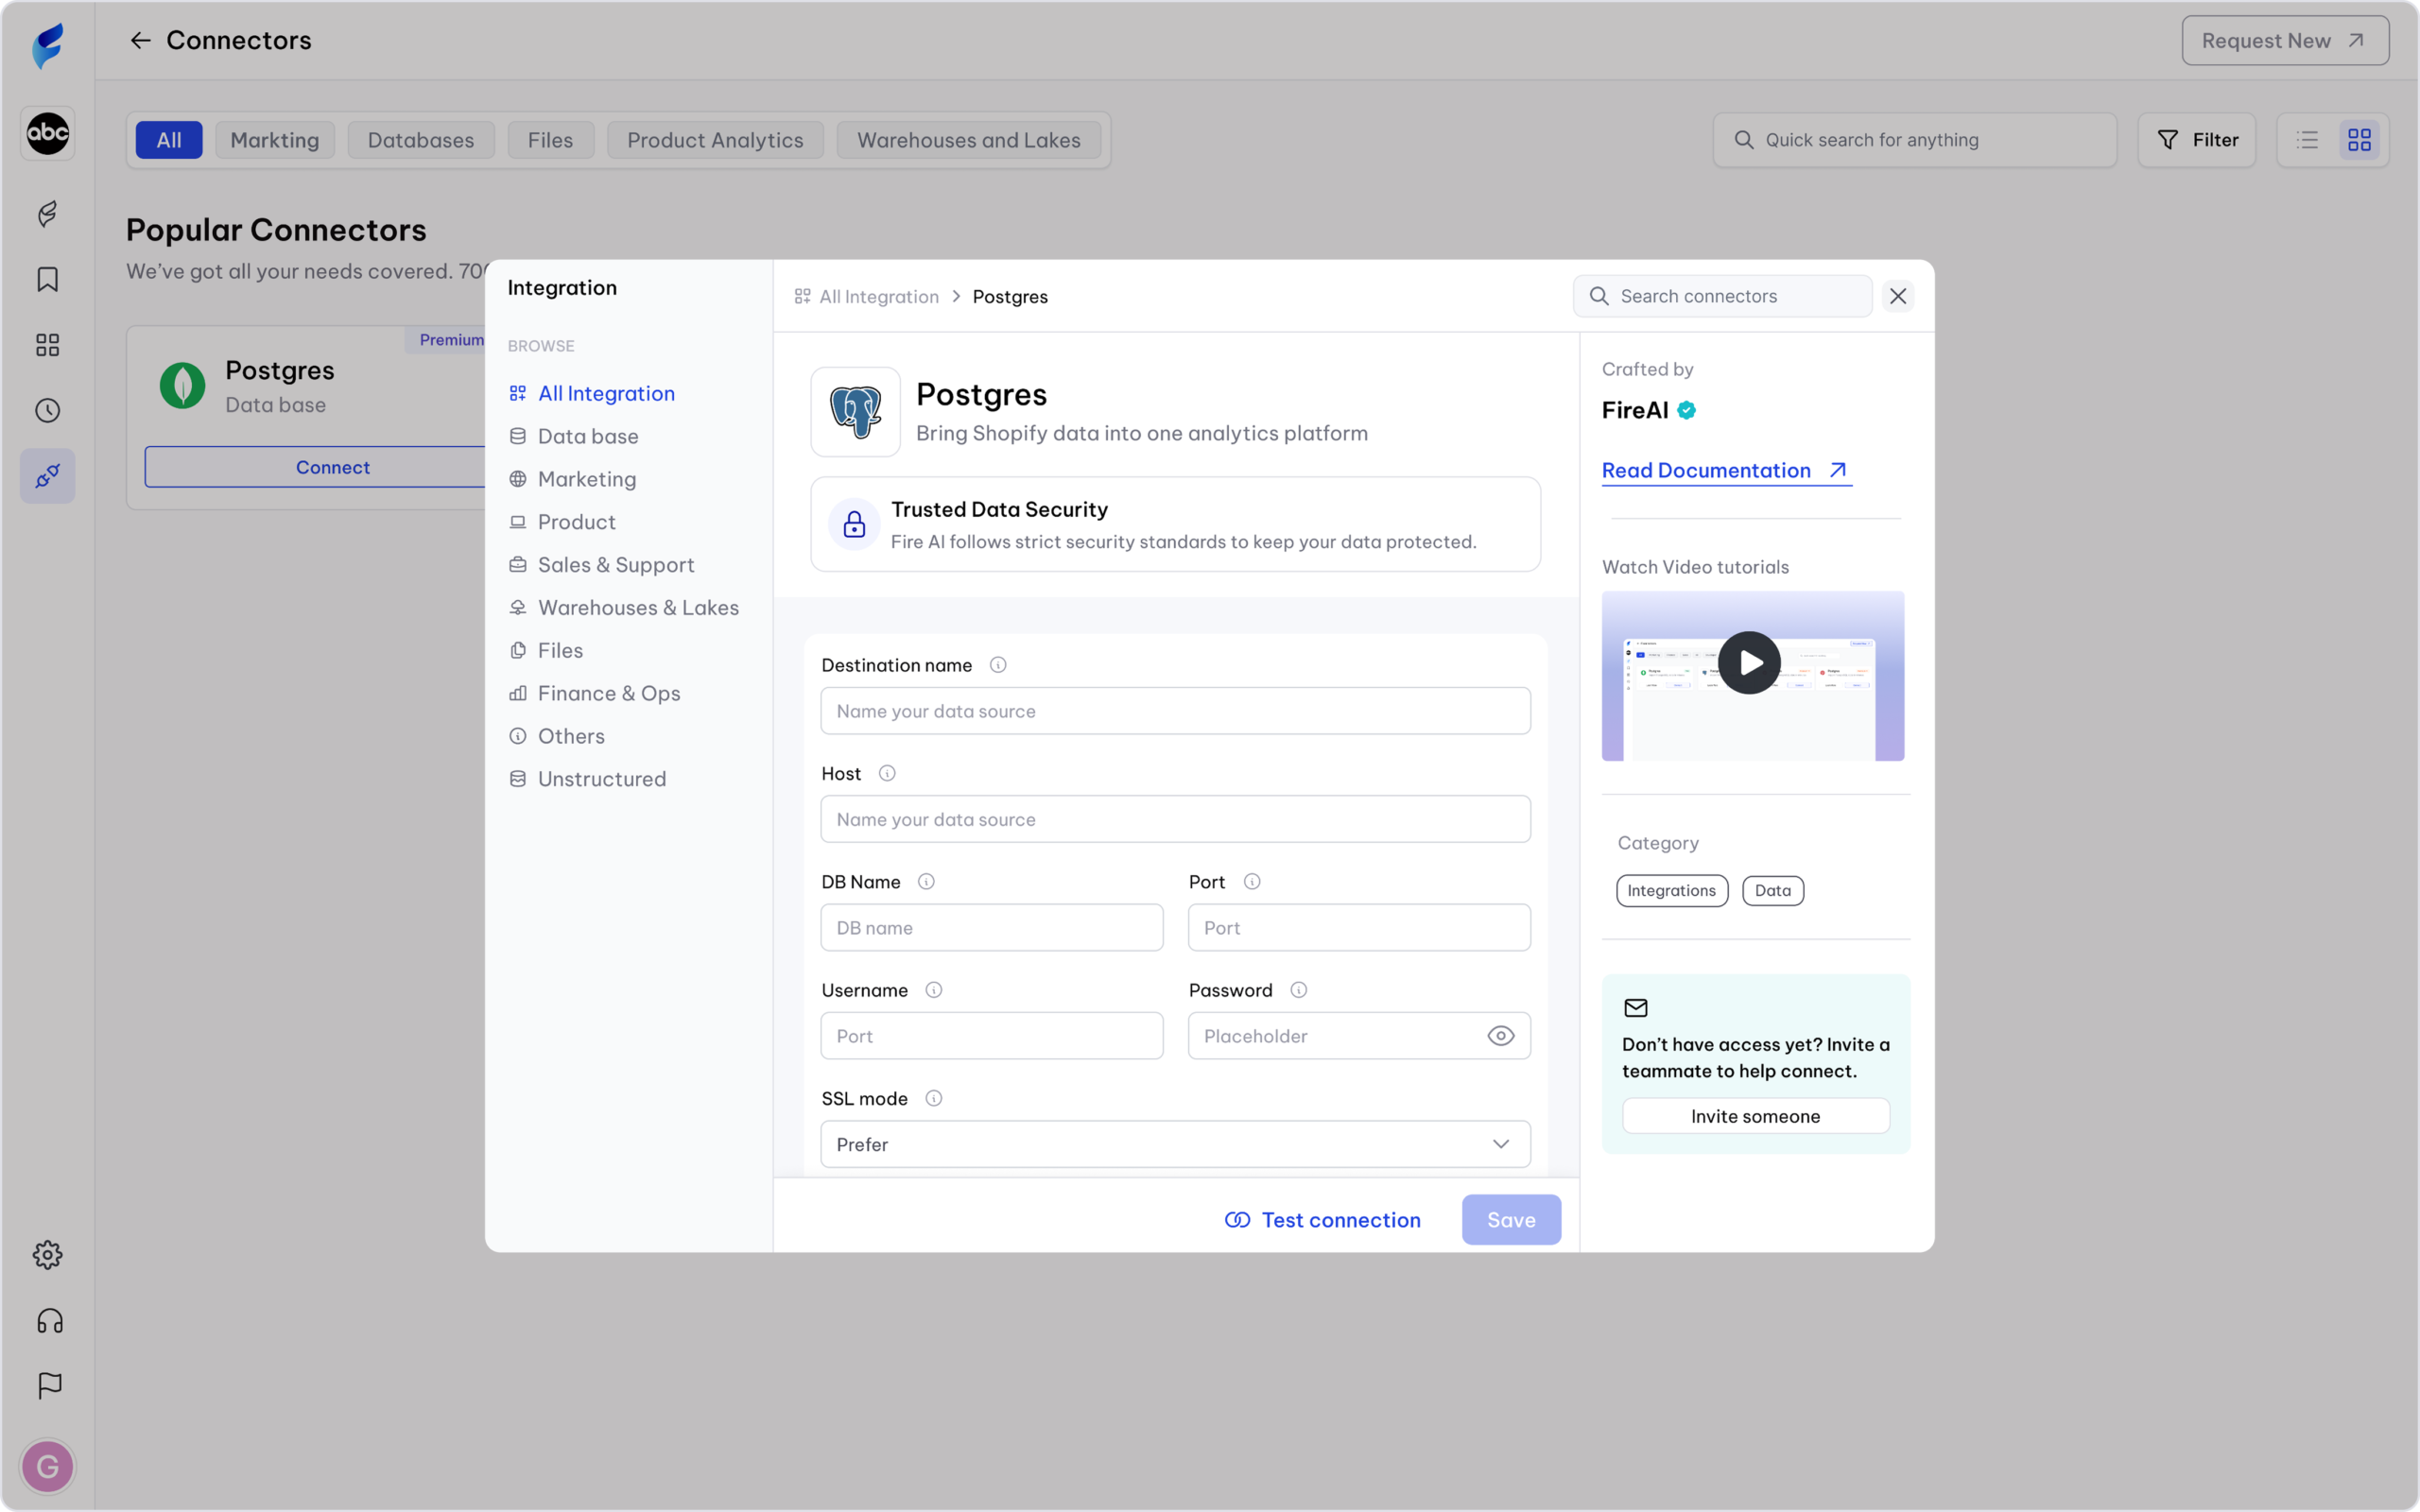
Task: Switch to grid view layout
Action: point(2359,140)
